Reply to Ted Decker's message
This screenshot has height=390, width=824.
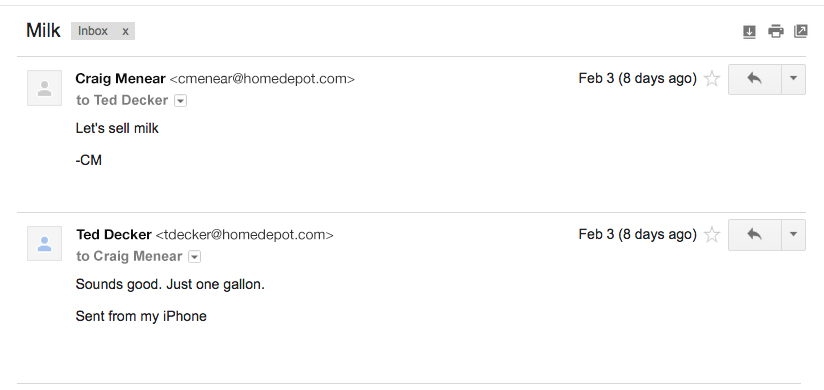755,235
